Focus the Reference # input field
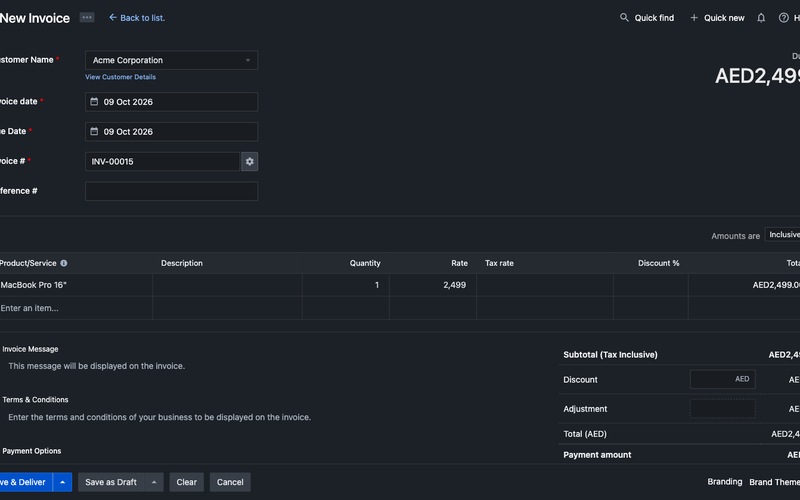 point(171,191)
